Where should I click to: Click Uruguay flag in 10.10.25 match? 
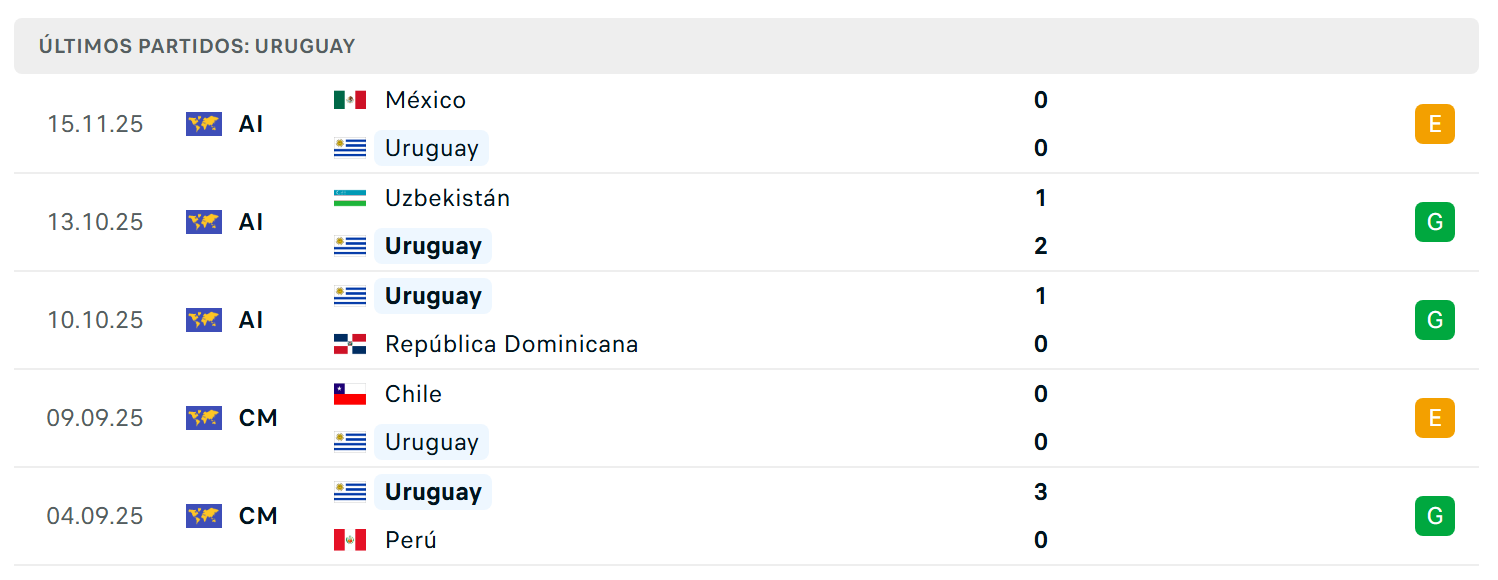(350, 296)
